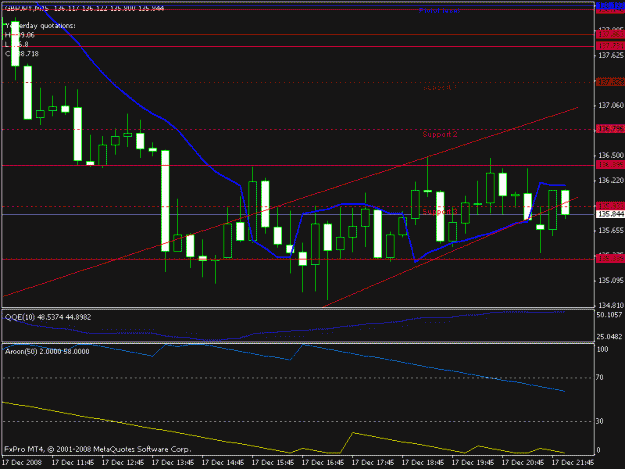Click time axis label '17 Dec 19:45'
This screenshot has height=469, width=625.
coord(473,462)
